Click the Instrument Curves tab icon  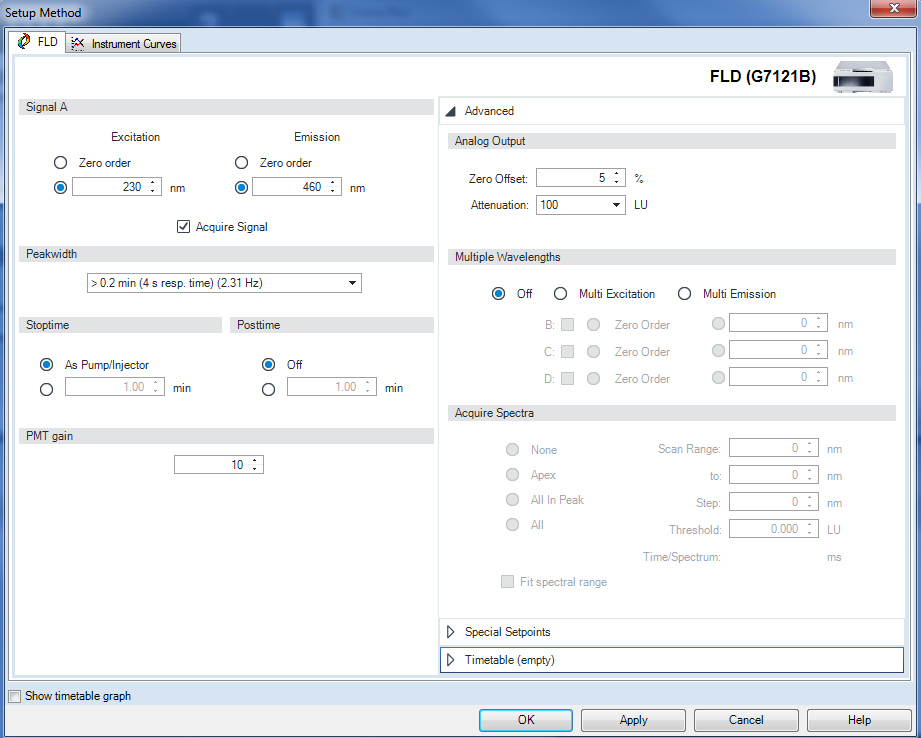coord(78,43)
